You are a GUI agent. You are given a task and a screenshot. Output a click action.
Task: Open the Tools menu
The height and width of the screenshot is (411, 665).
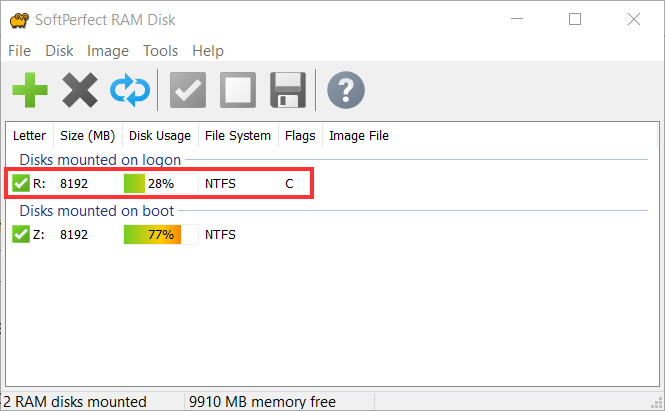[160, 51]
